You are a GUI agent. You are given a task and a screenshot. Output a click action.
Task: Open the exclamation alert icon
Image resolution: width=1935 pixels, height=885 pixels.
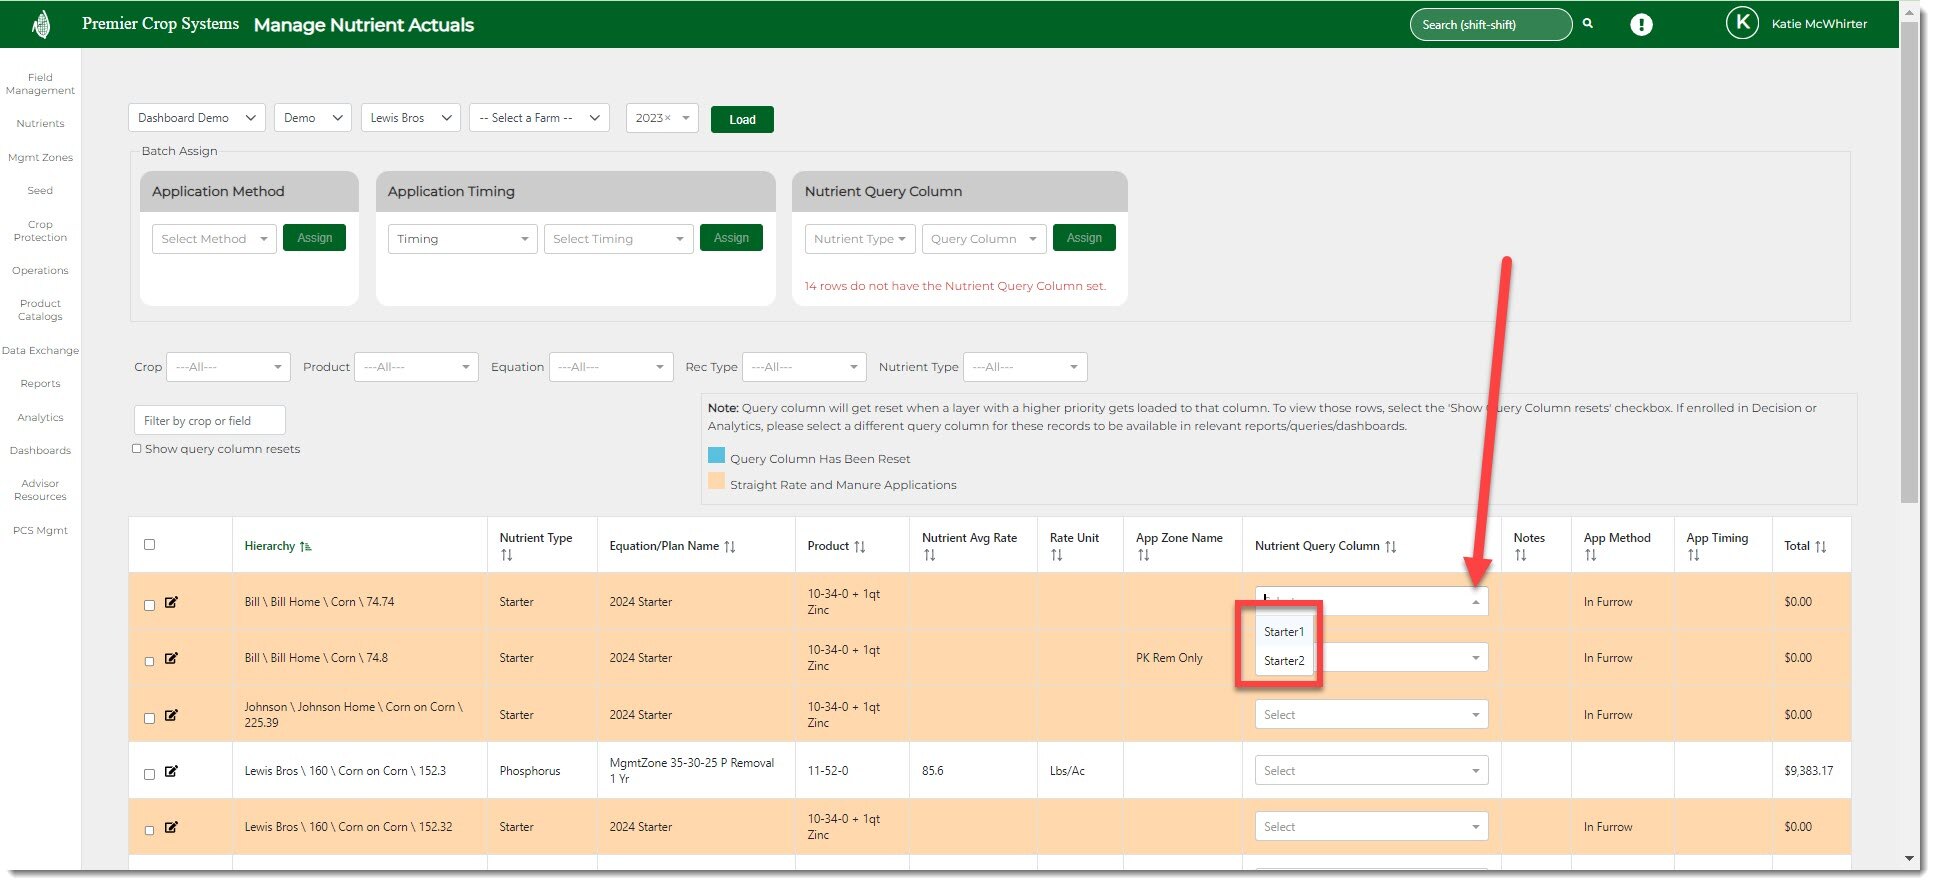(x=1641, y=25)
